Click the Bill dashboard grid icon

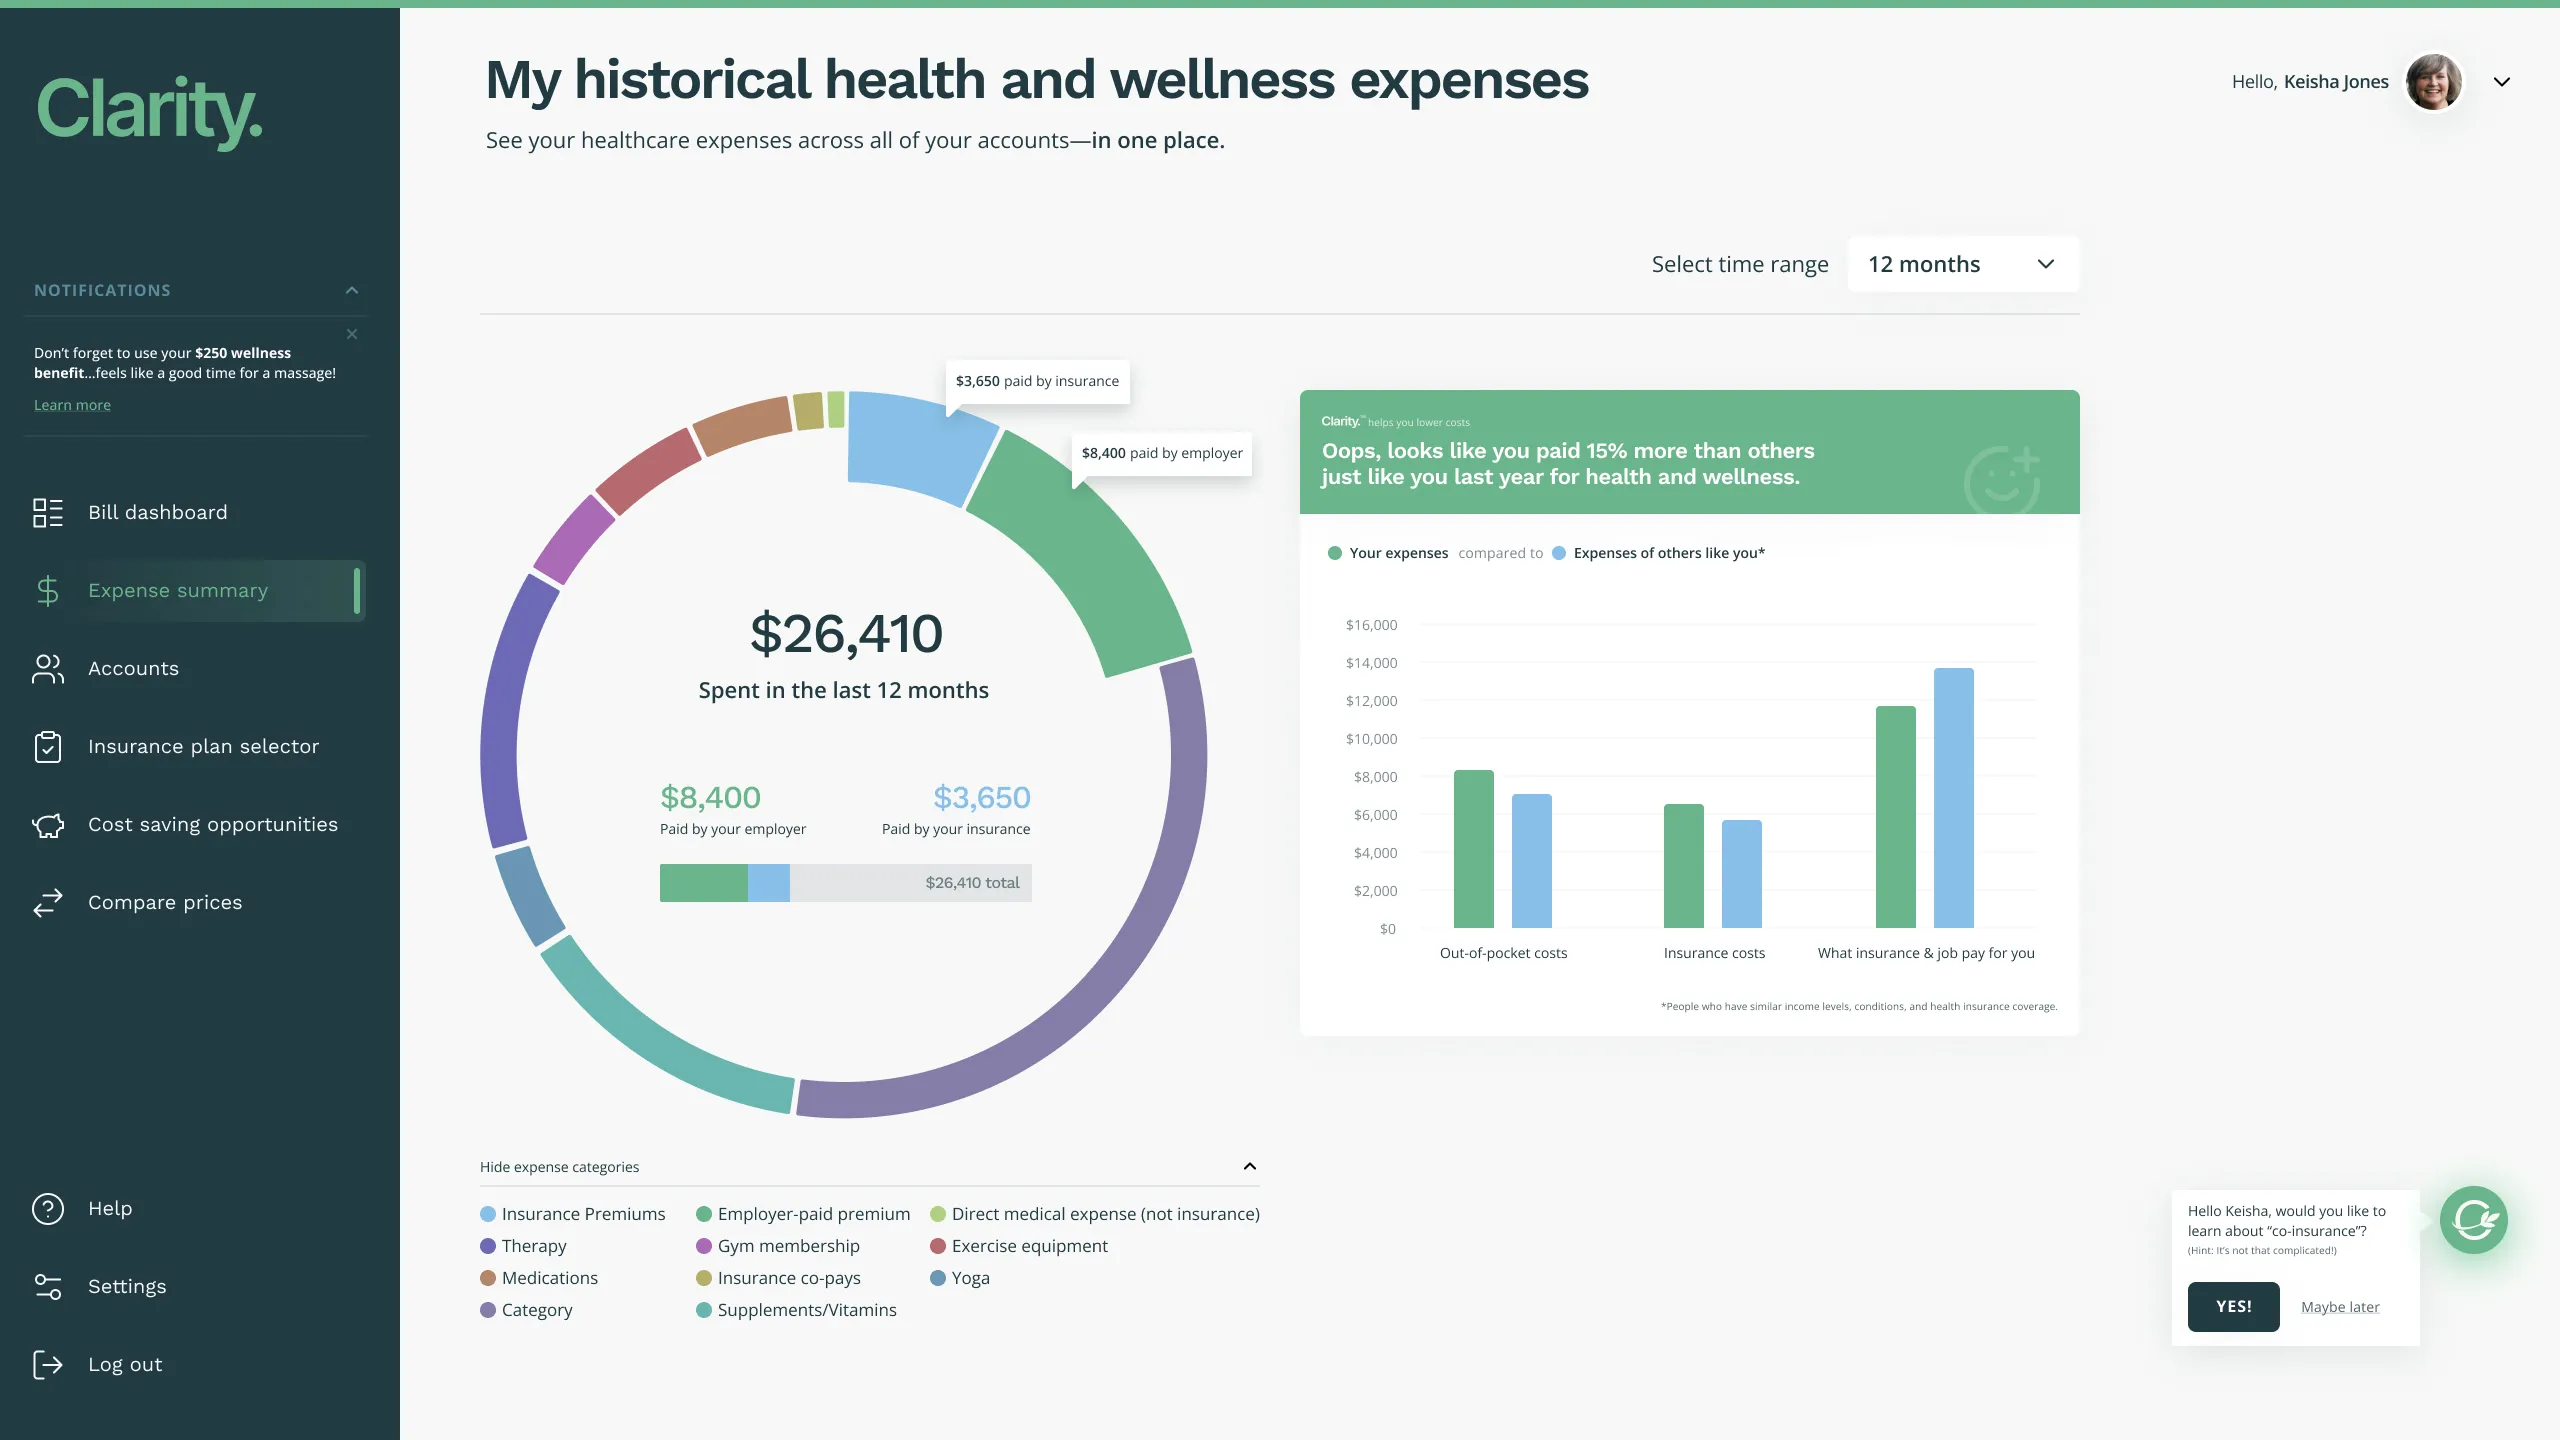pyautogui.click(x=47, y=513)
